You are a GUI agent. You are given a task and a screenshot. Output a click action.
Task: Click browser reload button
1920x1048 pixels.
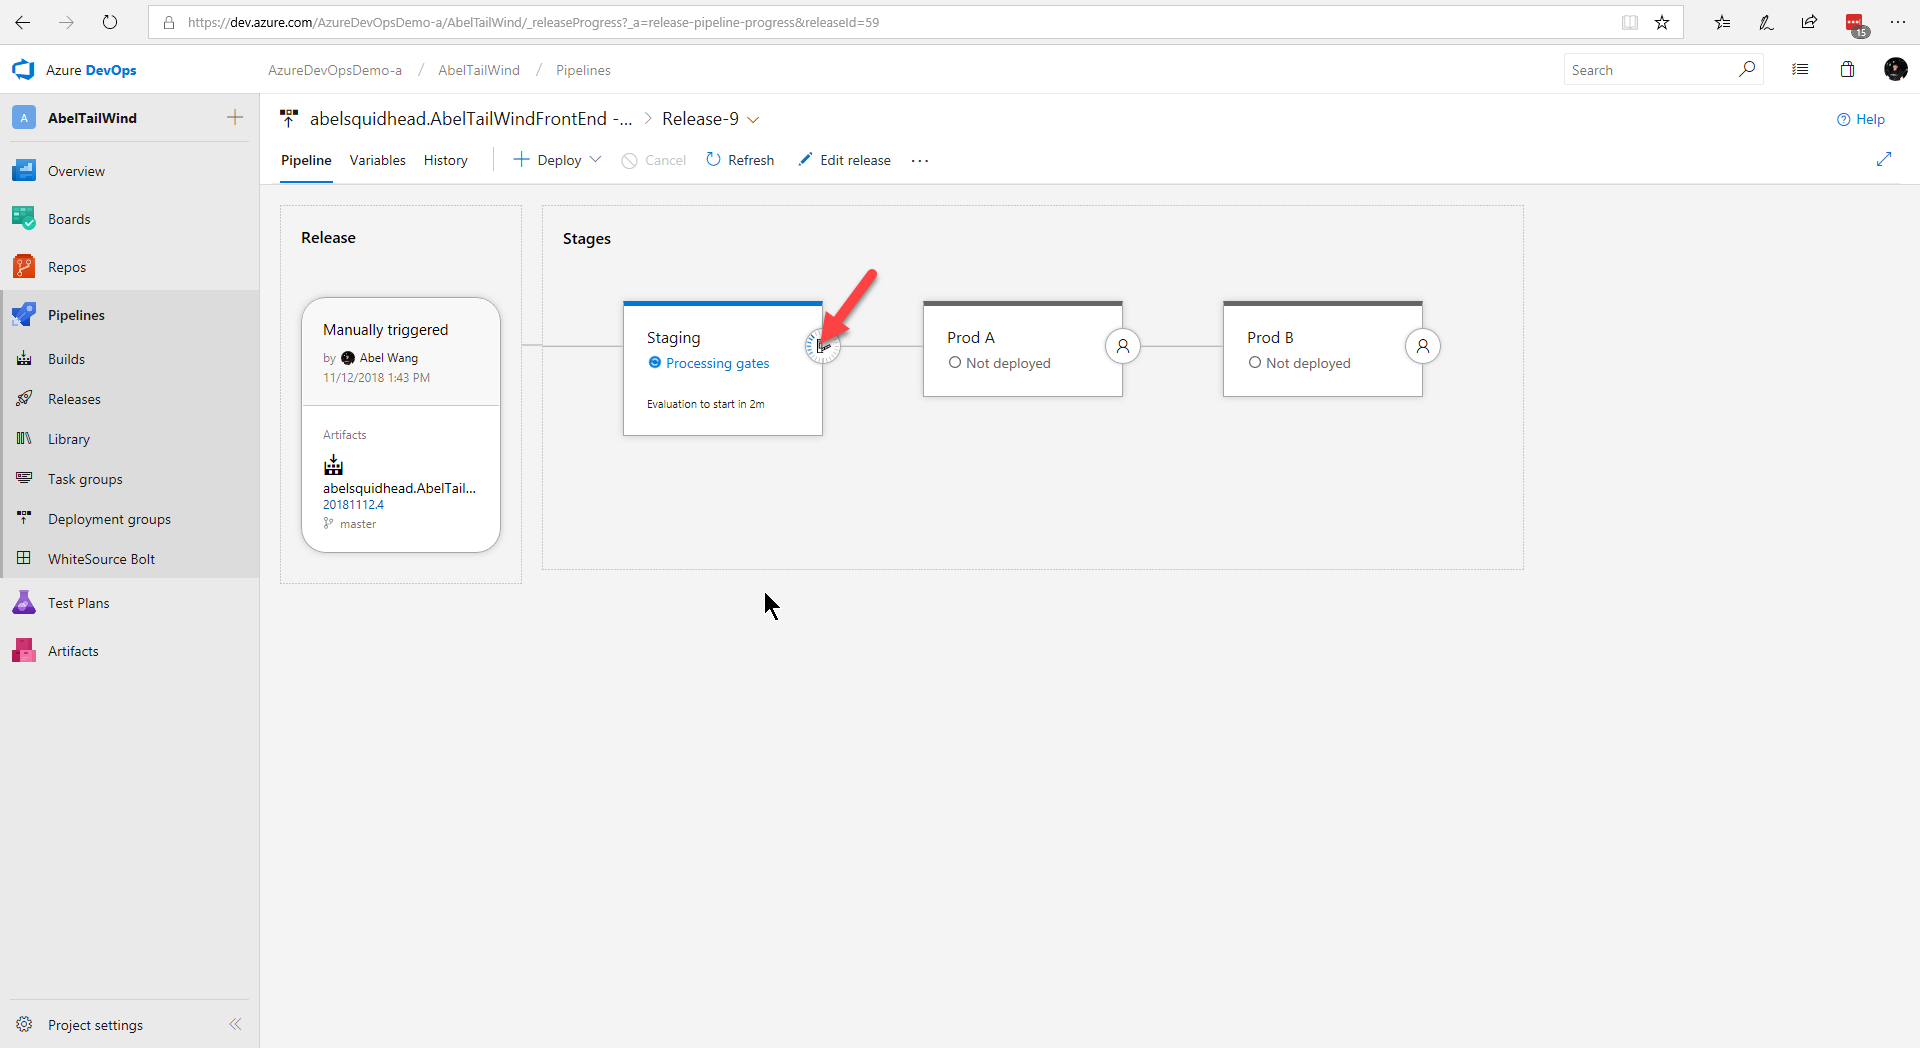click(x=110, y=22)
